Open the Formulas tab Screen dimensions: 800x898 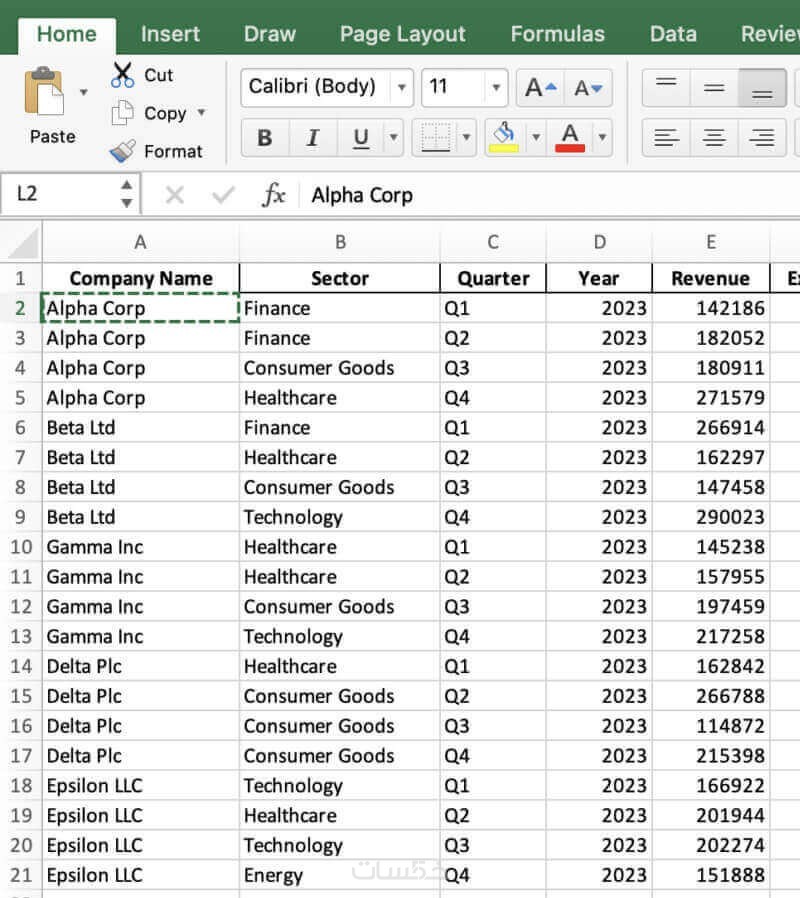point(557,34)
